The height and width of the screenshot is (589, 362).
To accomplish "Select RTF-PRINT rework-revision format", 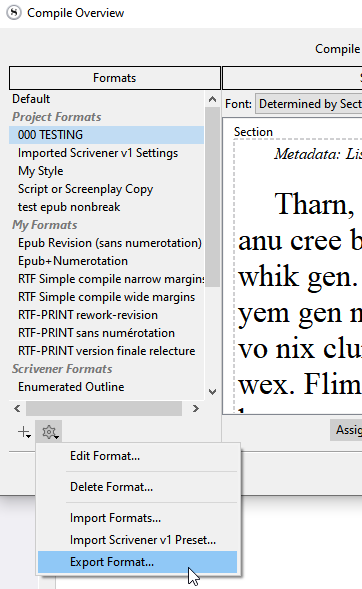I will tap(106, 315).
